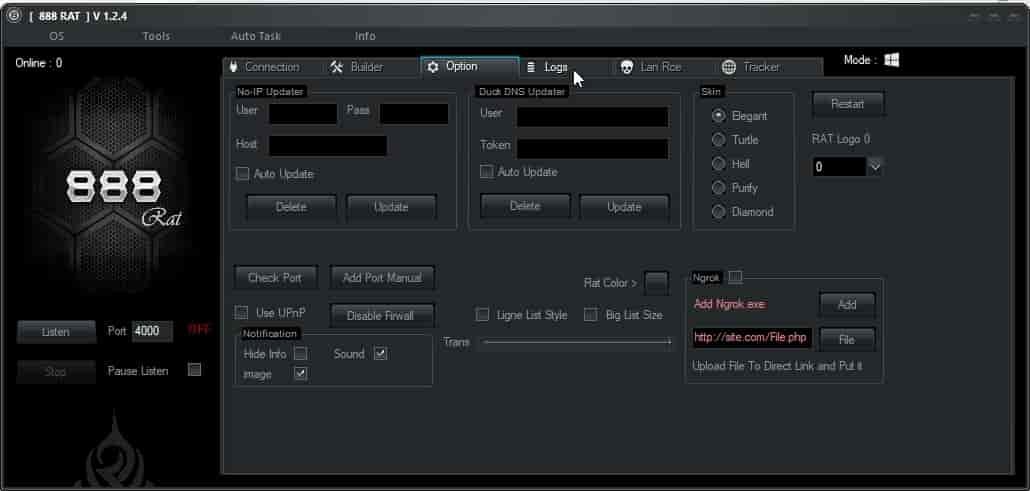The width and height of the screenshot is (1030, 491).
Task: Uncheck the image notification box
Action: (x=300, y=373)
